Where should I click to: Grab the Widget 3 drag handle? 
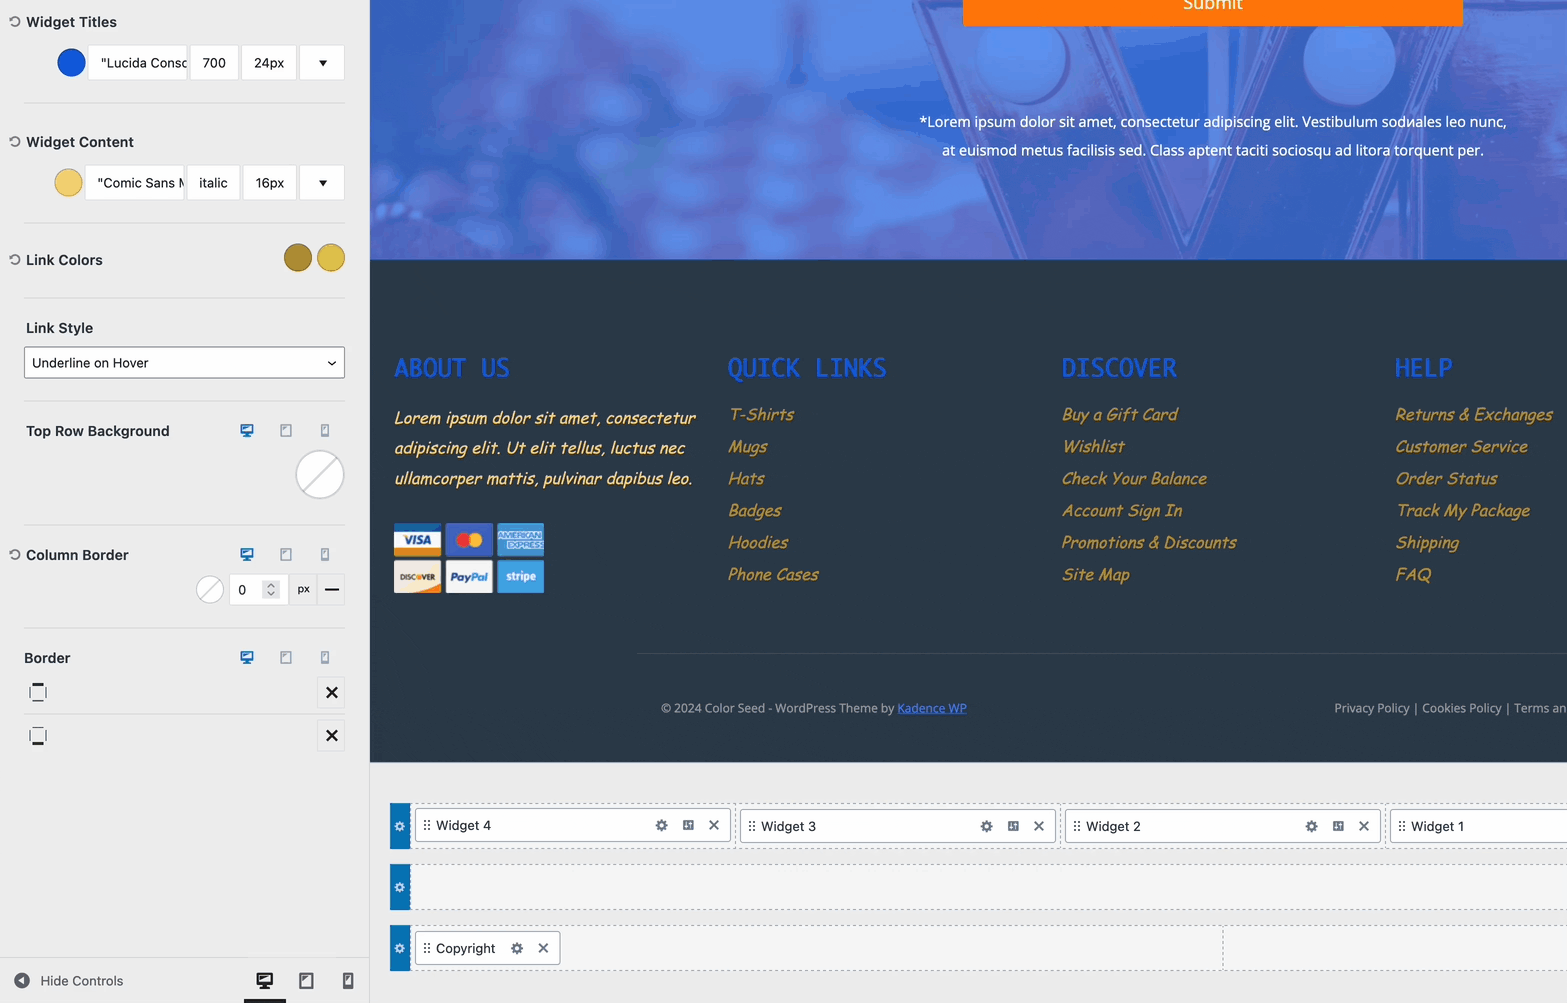pyautogui.click(x=751, y=825)
